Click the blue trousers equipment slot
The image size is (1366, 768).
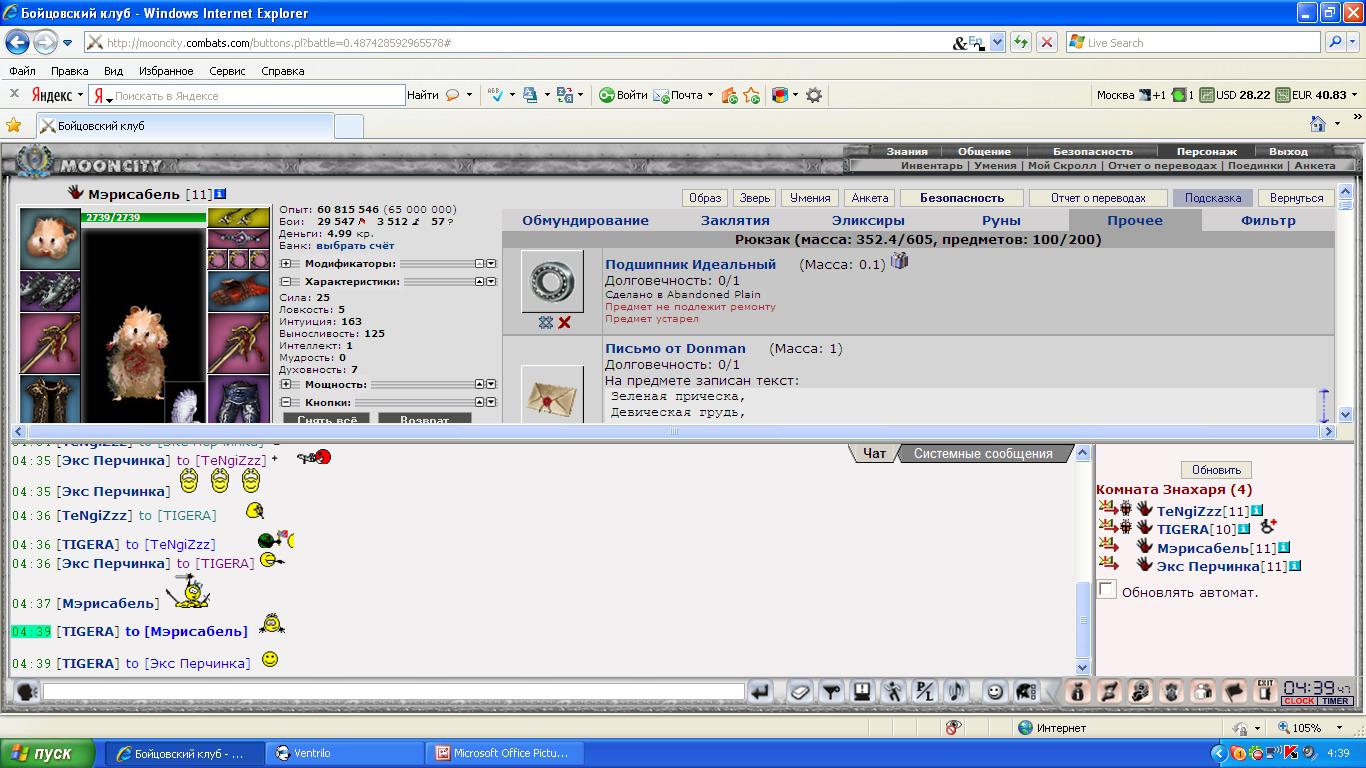coord(239,399)
